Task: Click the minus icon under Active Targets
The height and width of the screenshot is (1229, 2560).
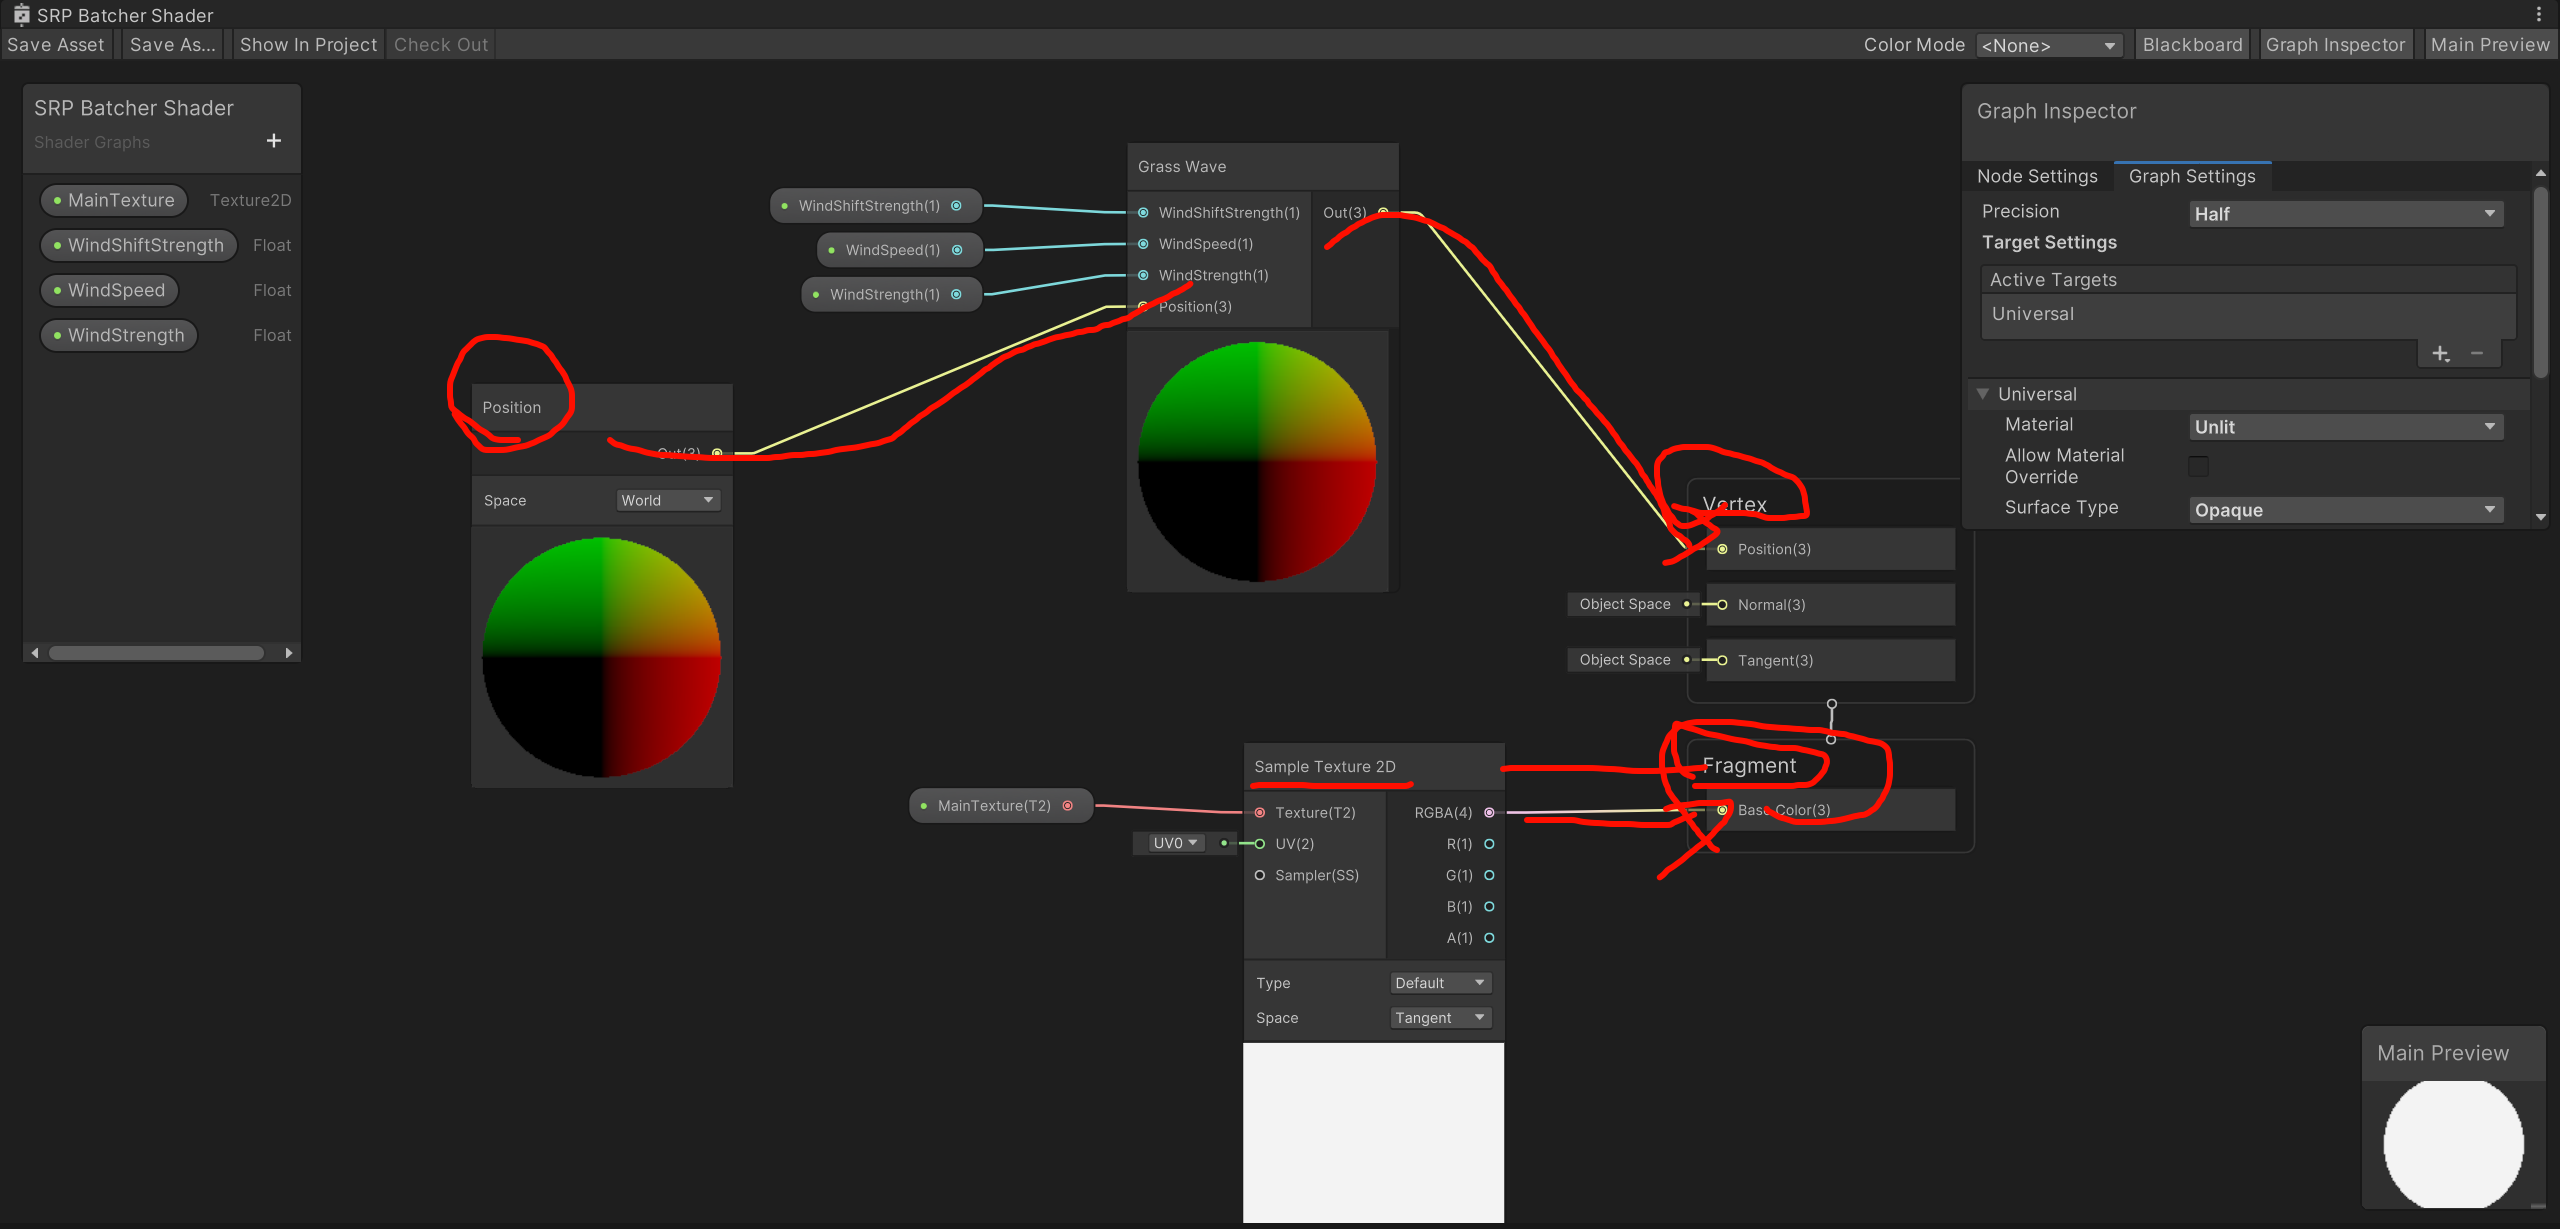Action: pos(2477,353)
